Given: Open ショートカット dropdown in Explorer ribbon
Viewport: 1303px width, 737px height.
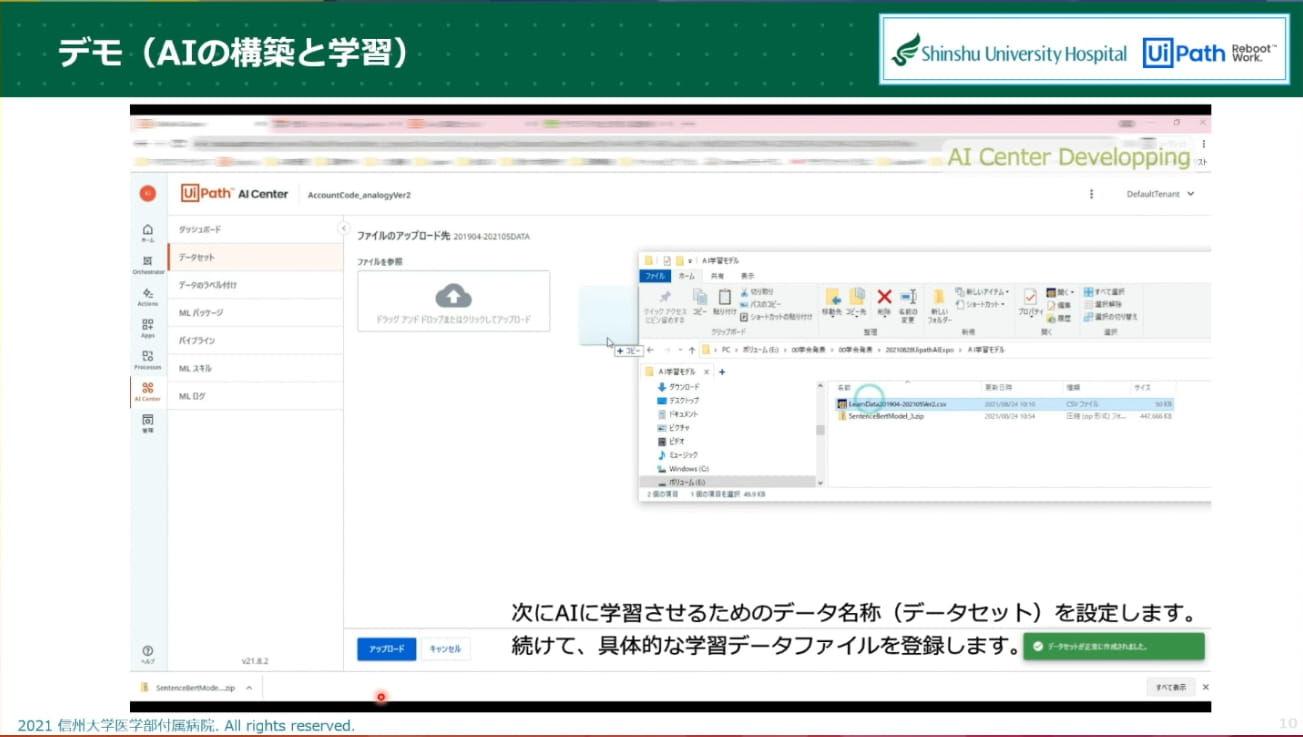Looking at the screenshot, I should 980,304.
